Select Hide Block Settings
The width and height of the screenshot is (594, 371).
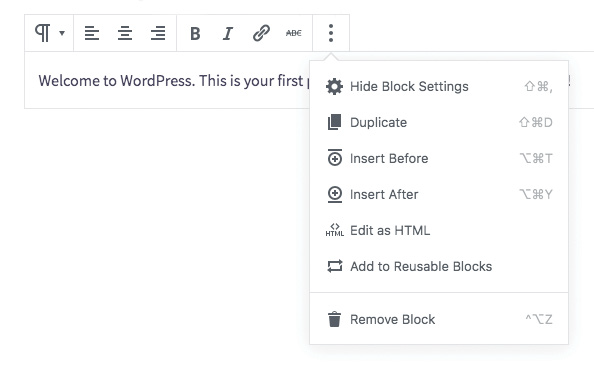(439, 86)
